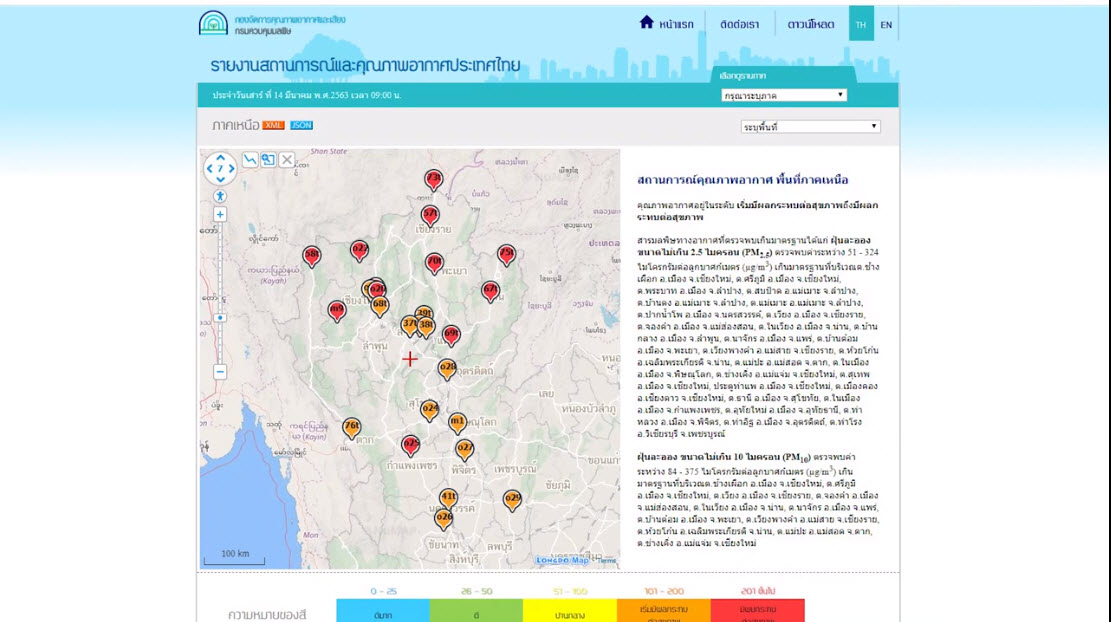
Task: Click the orange o29 station marker
Action: point(512,499)
